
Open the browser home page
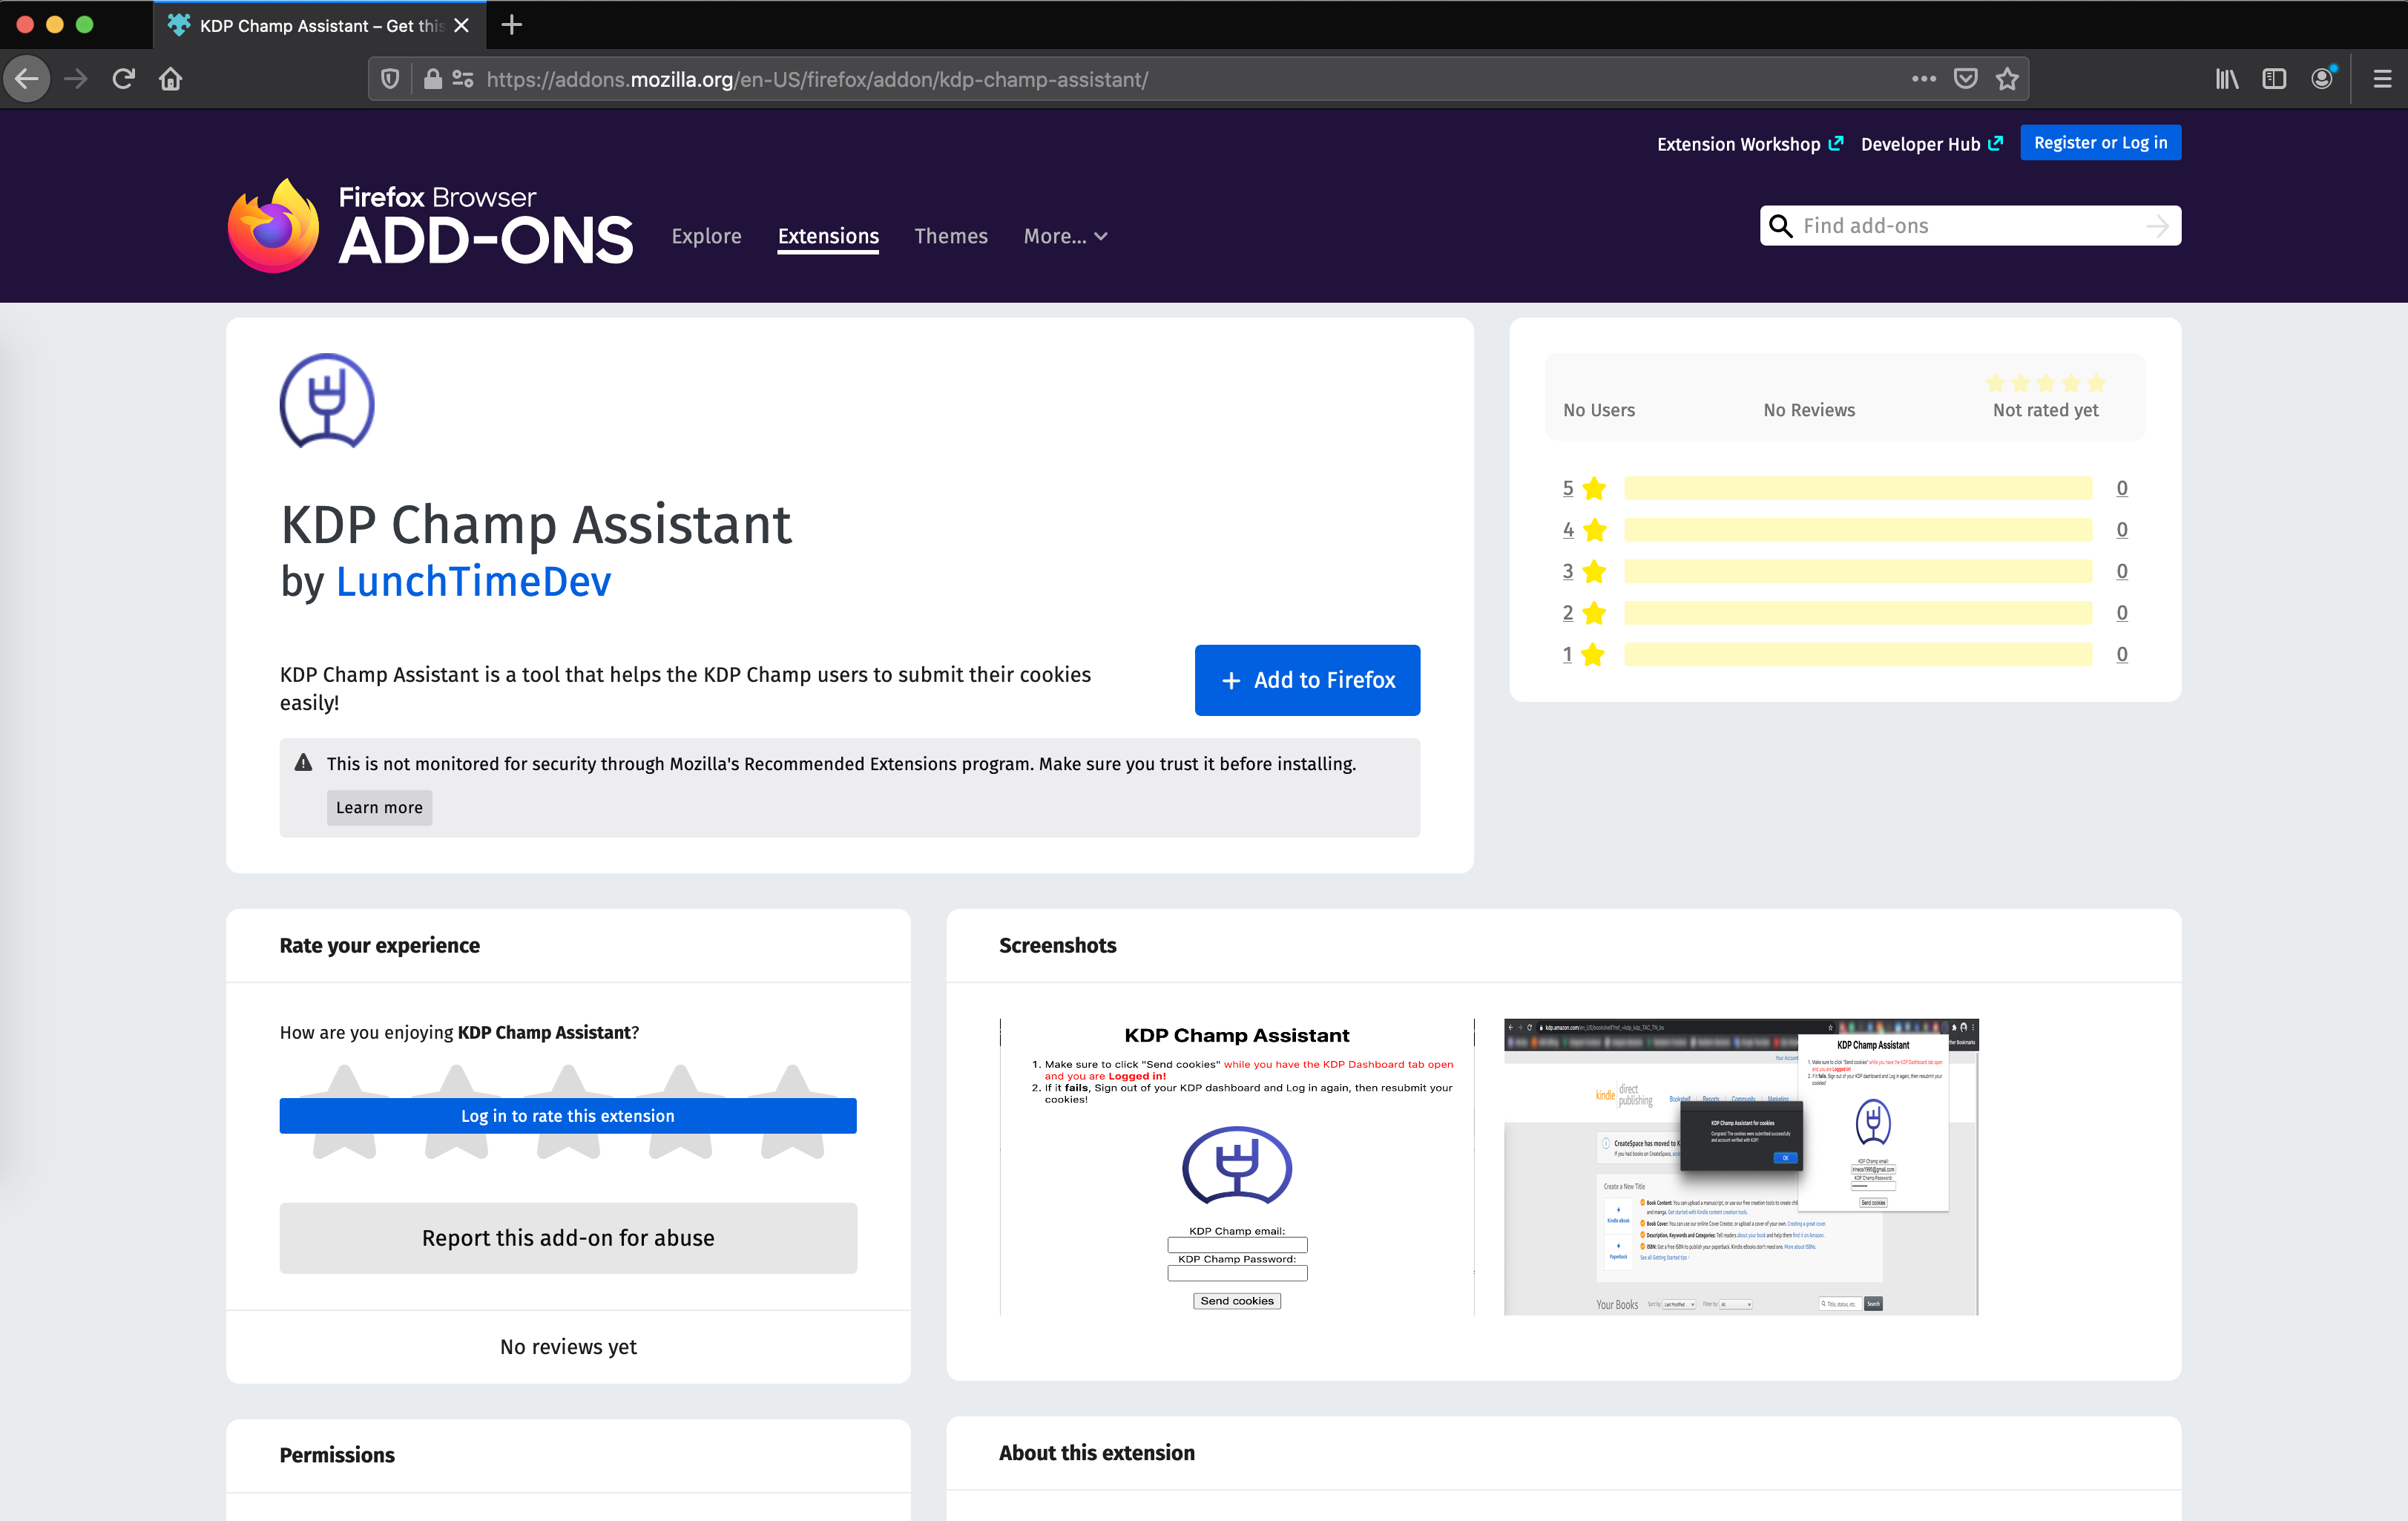(171, 79)
